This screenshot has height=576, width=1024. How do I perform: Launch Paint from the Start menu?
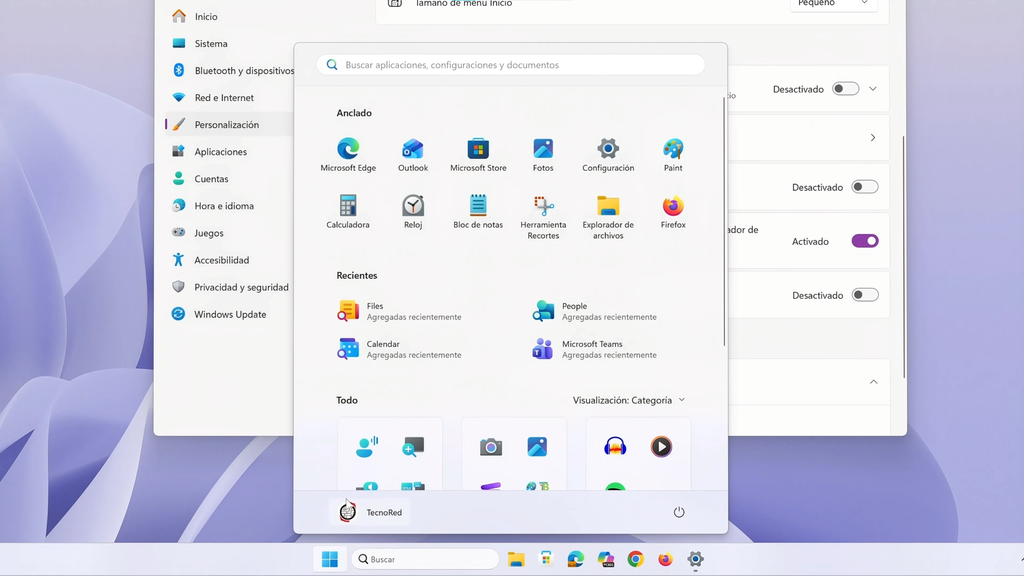[x=673, y=155]
